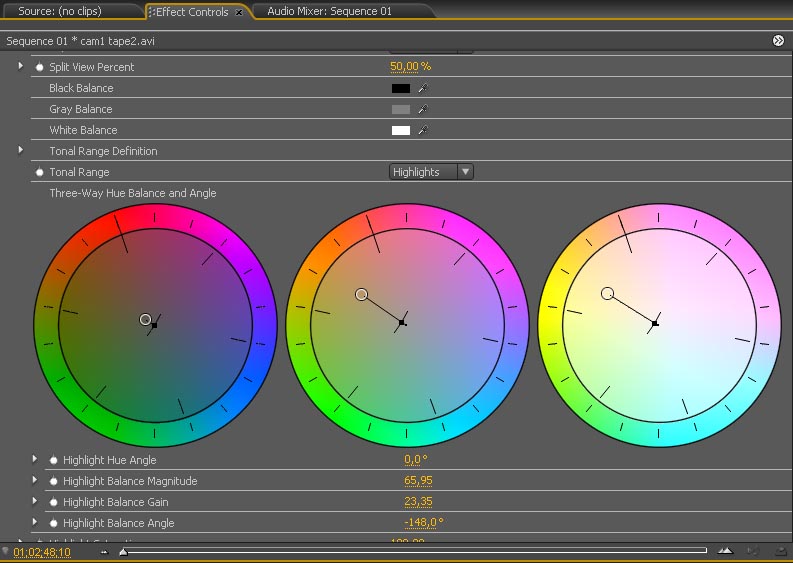Switch to Audio Mixer: Sequence 01 tab

[x=329, y=12]
